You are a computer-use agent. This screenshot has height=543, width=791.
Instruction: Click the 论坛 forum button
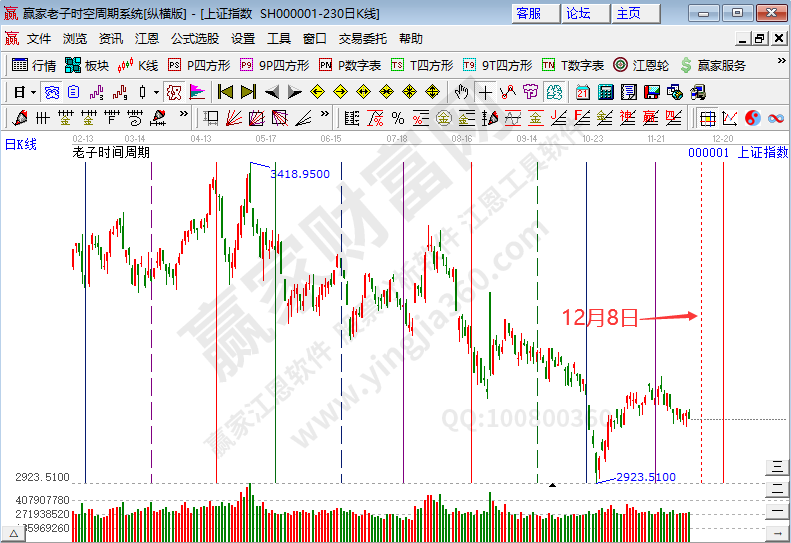[579, 13]
